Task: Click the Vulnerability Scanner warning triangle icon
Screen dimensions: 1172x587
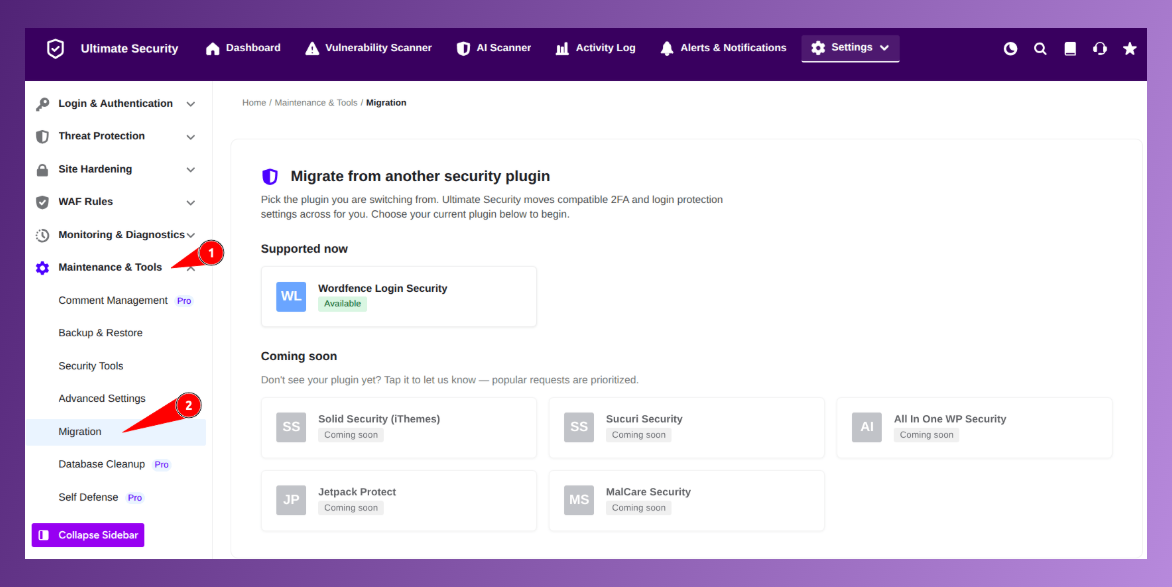Action: 312,49
